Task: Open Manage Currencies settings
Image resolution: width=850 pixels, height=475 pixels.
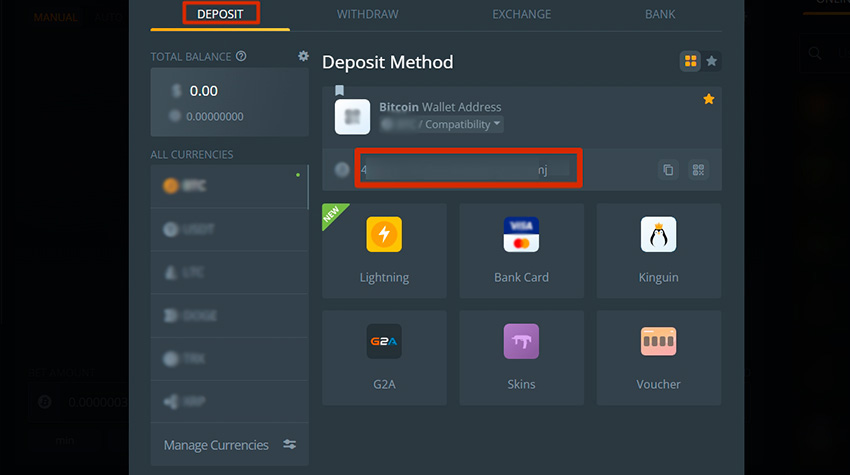Action: (229, 445)
